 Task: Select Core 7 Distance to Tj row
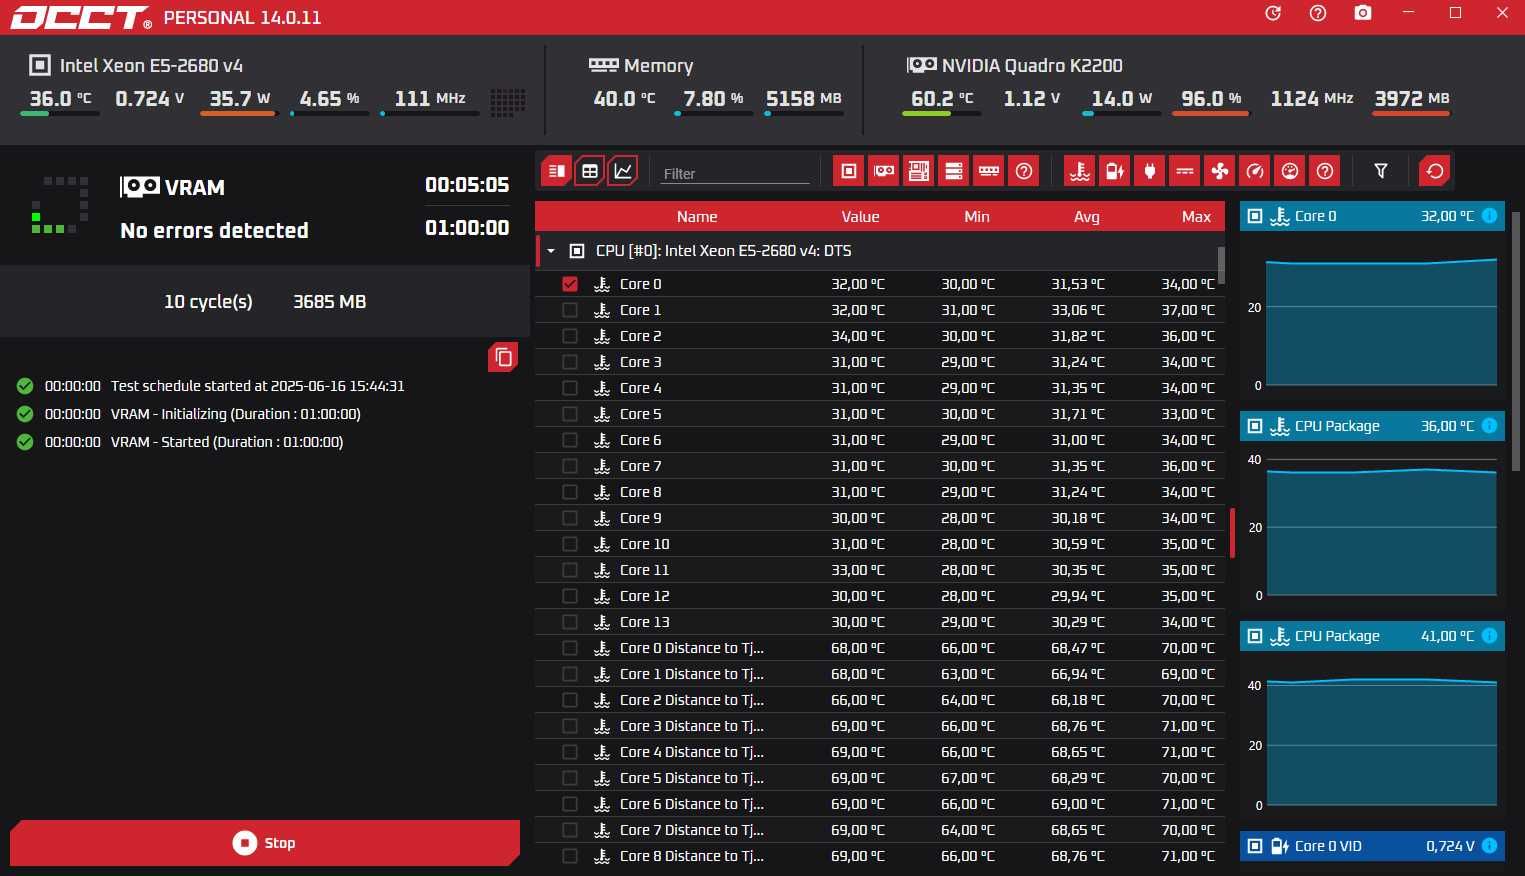[x=880, y=830]
